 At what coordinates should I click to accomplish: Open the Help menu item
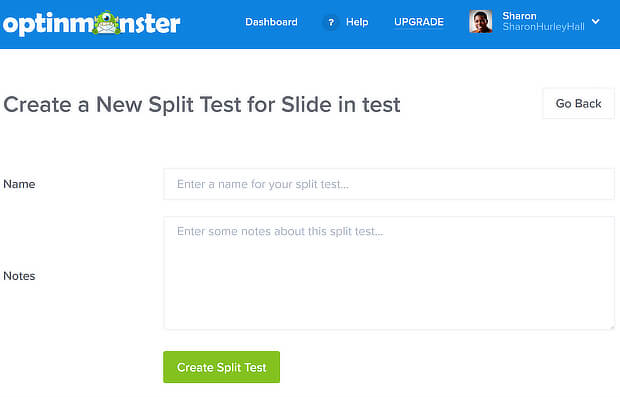point(357,22)
